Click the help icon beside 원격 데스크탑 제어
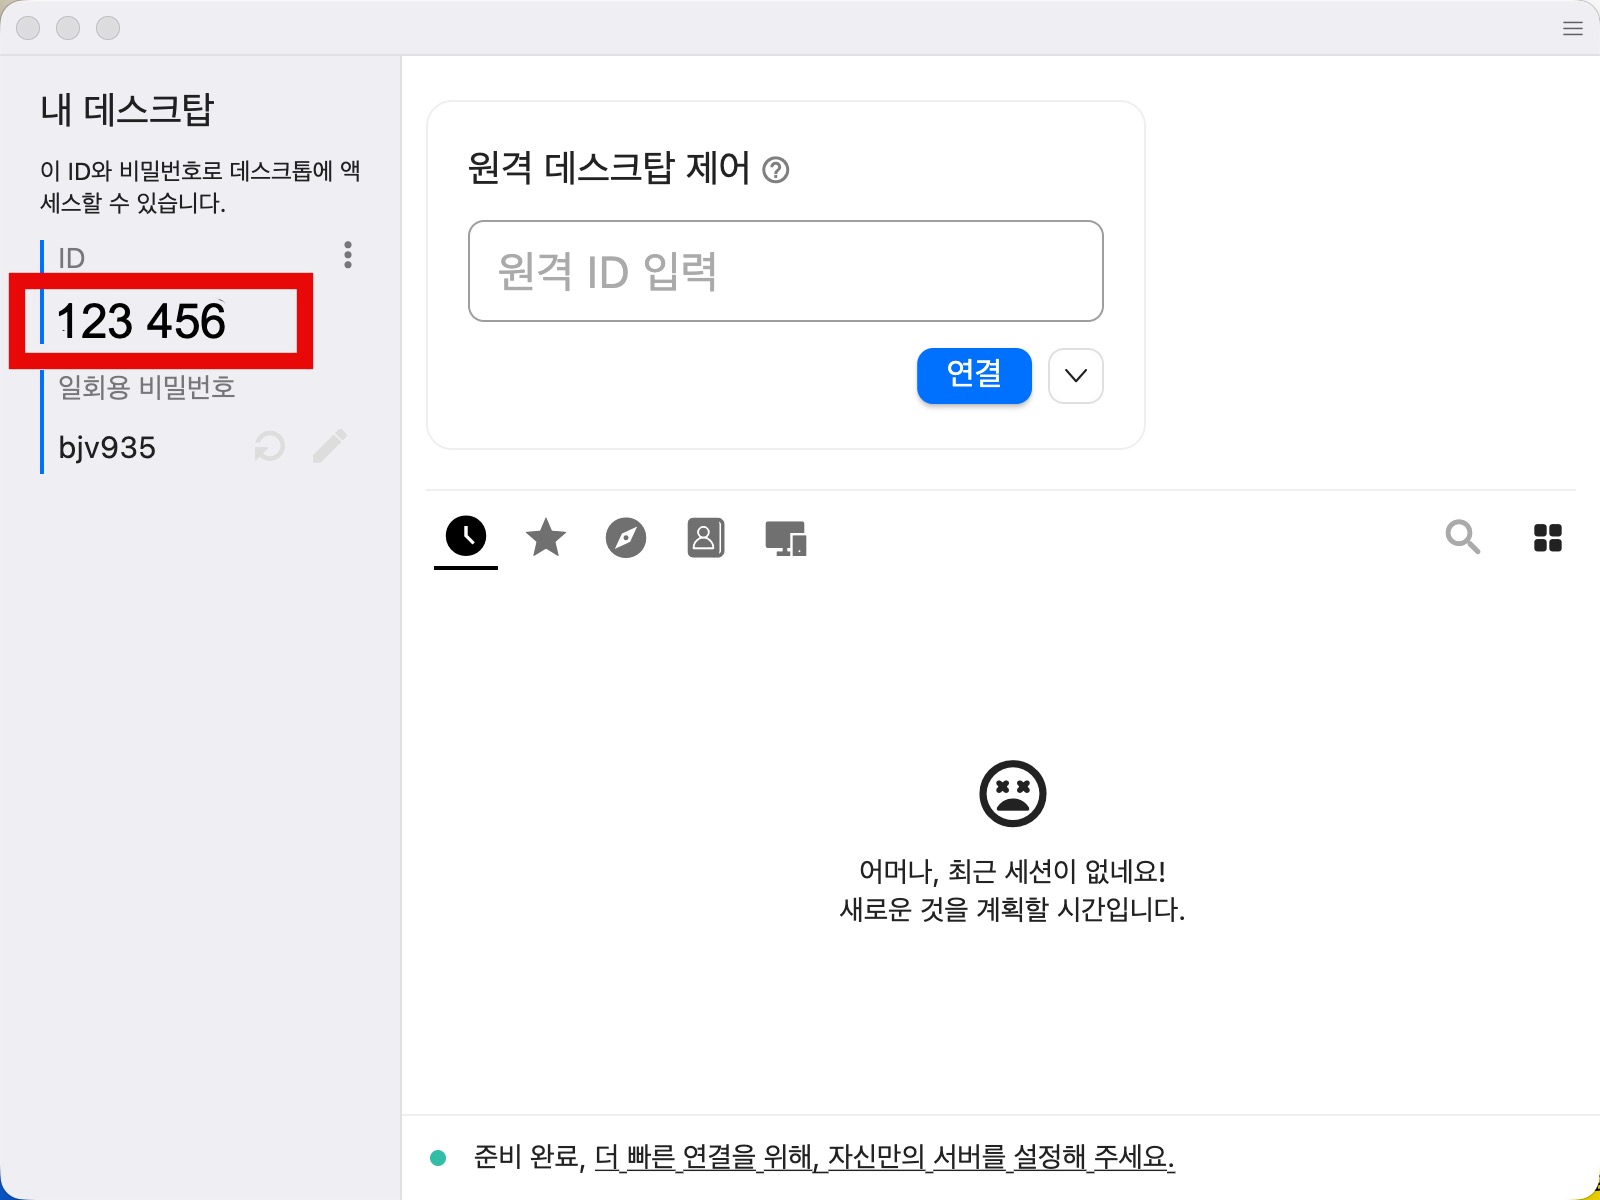Image resolution: width=1600 pixels, height=1200 pixels. (776, 170)
